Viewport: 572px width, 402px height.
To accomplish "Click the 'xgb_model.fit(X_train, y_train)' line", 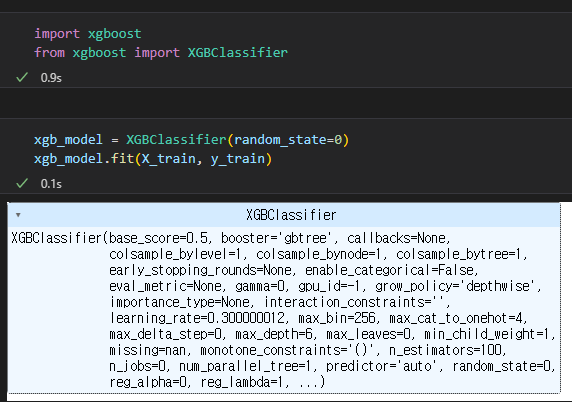I will (x=153, y=159).
